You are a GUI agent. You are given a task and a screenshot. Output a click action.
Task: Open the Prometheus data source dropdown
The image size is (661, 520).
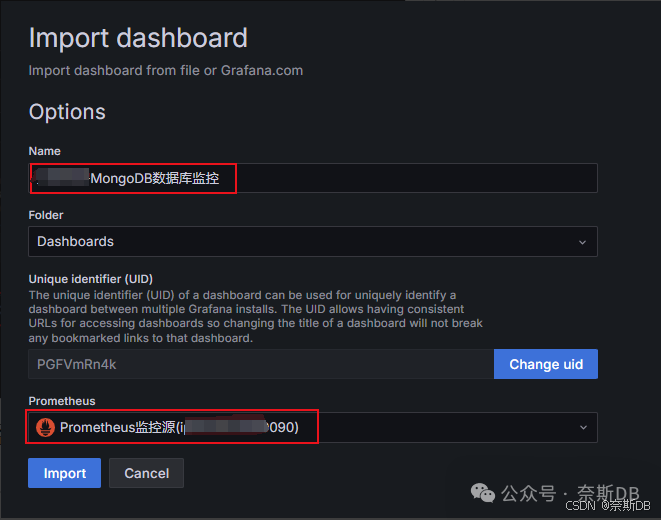pos(313,427)
